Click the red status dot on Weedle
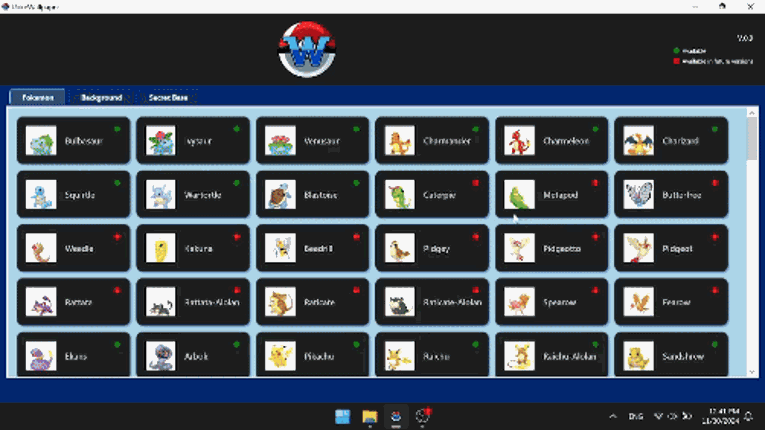This screenshot has height=430, width=765. [x=117, y=237]
